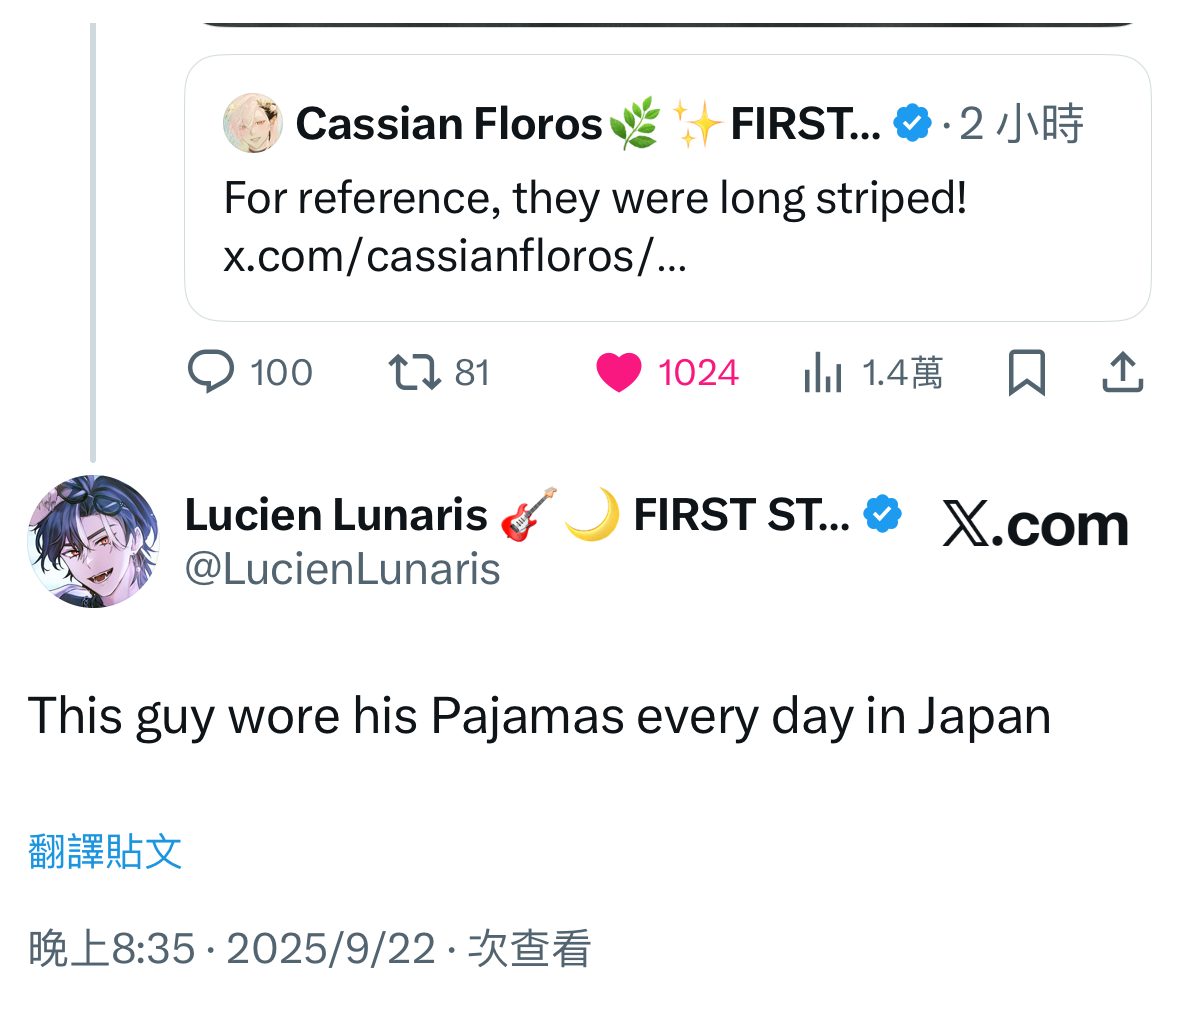Click the X.com logo
Viewport: 1178px width, 1012px height.
[x=1035, y=524]
